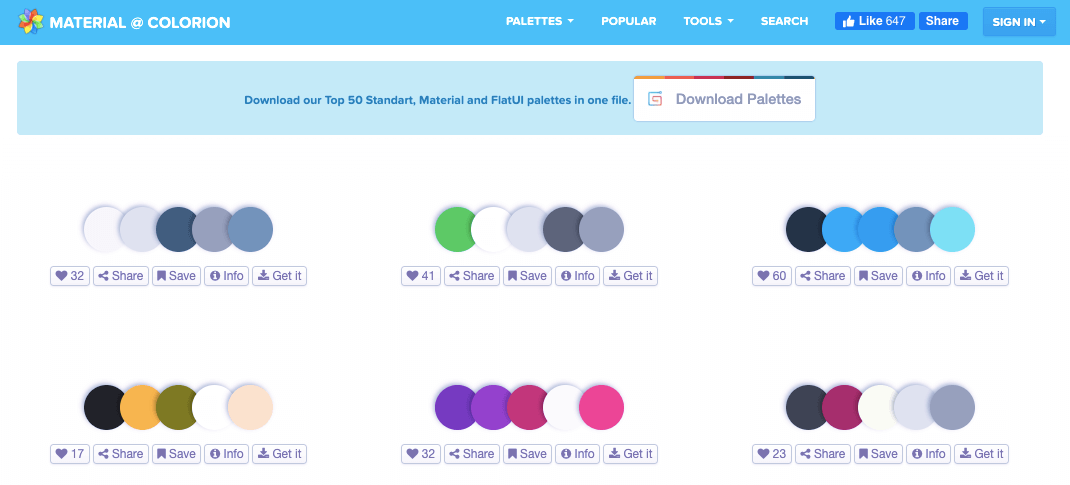Expand the Palettes dropdown menu
The height and width of the screenshot is (485, 1070).
pyautogui.click(x=539, y=21)
